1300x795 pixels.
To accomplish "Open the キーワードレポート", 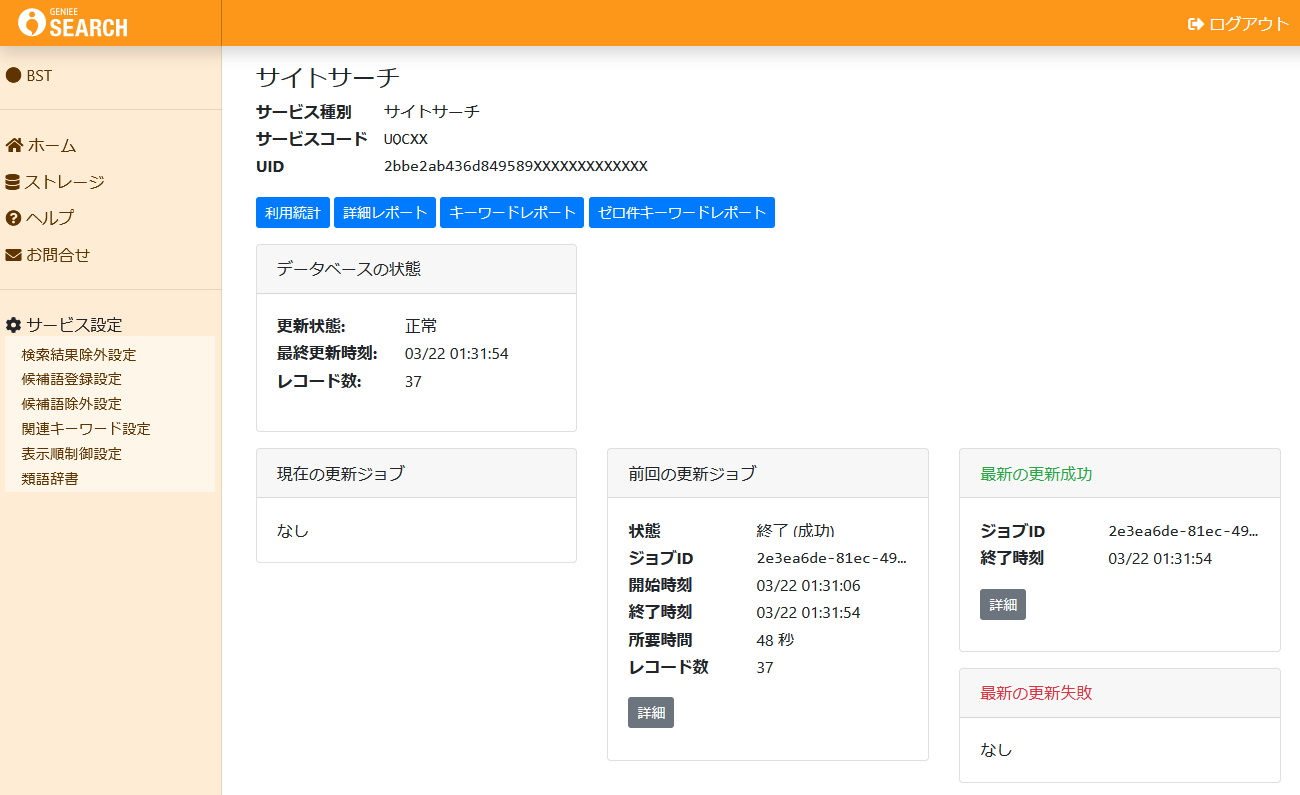I will (x=512, y=212).
